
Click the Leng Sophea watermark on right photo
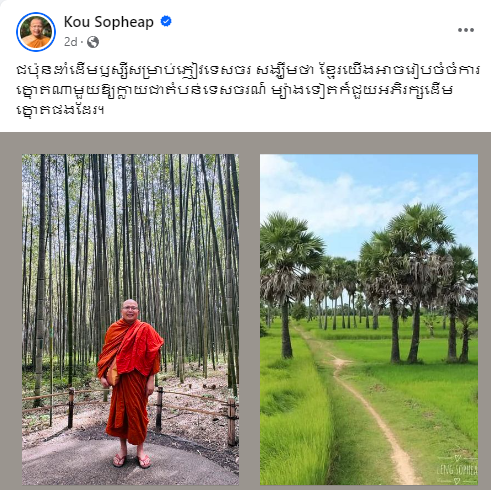point(456,470)
